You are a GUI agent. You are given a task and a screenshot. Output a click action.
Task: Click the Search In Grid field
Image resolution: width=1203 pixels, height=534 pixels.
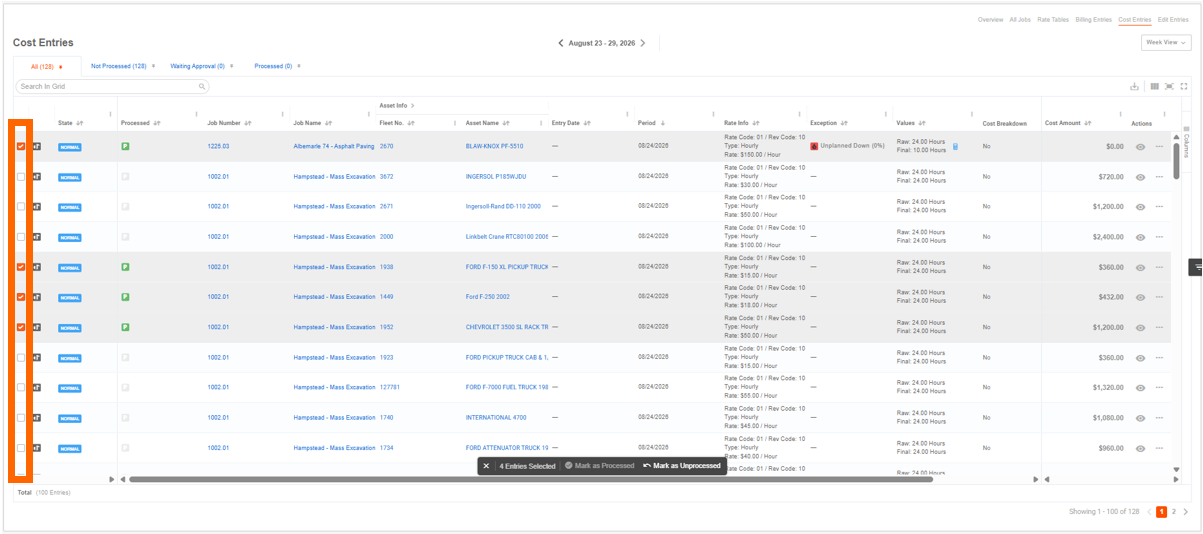coord(112,87)
